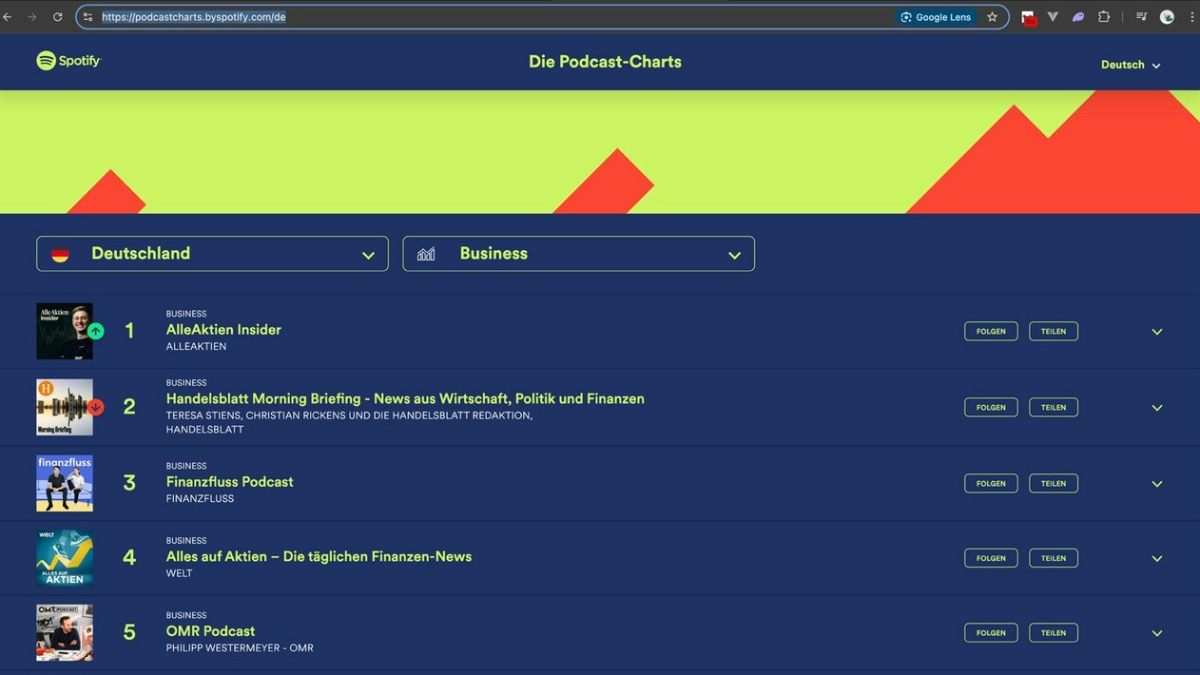Viewport: 1200px width, 675px height.
Task: Share Handelsblatt Morning Briefing with Teilen
Action: (x=1053, y=407)
